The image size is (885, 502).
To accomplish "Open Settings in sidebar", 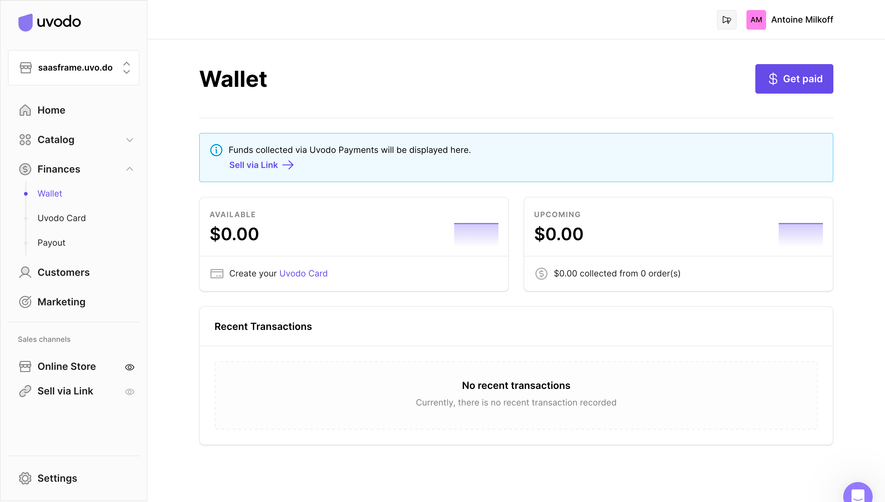I will pos(57,478).
